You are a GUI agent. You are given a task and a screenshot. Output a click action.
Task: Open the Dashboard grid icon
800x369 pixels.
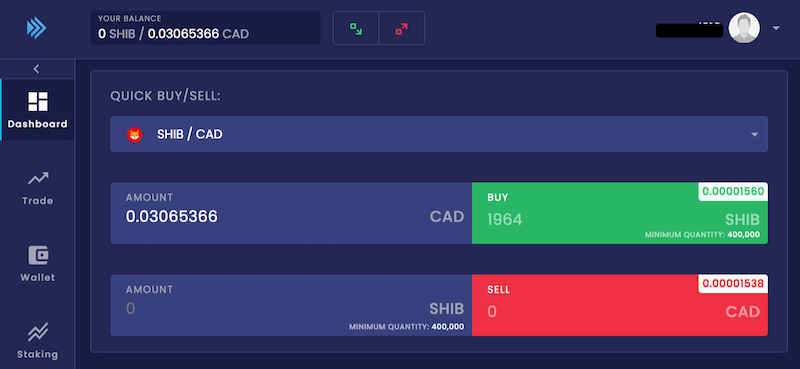click(x=38, y=101)
